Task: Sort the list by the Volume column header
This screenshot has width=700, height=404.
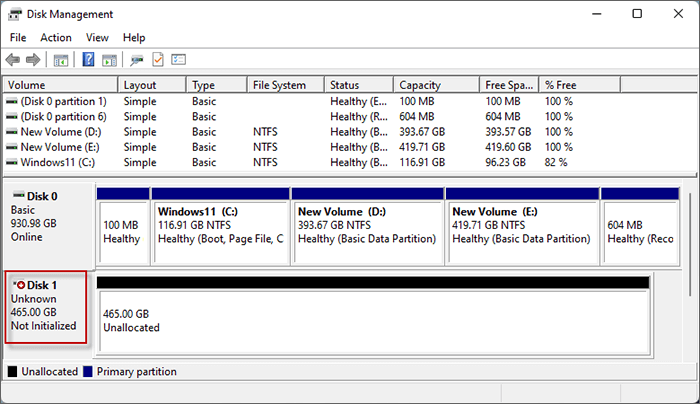Action: pyautogui.click(x=60, y=85)
